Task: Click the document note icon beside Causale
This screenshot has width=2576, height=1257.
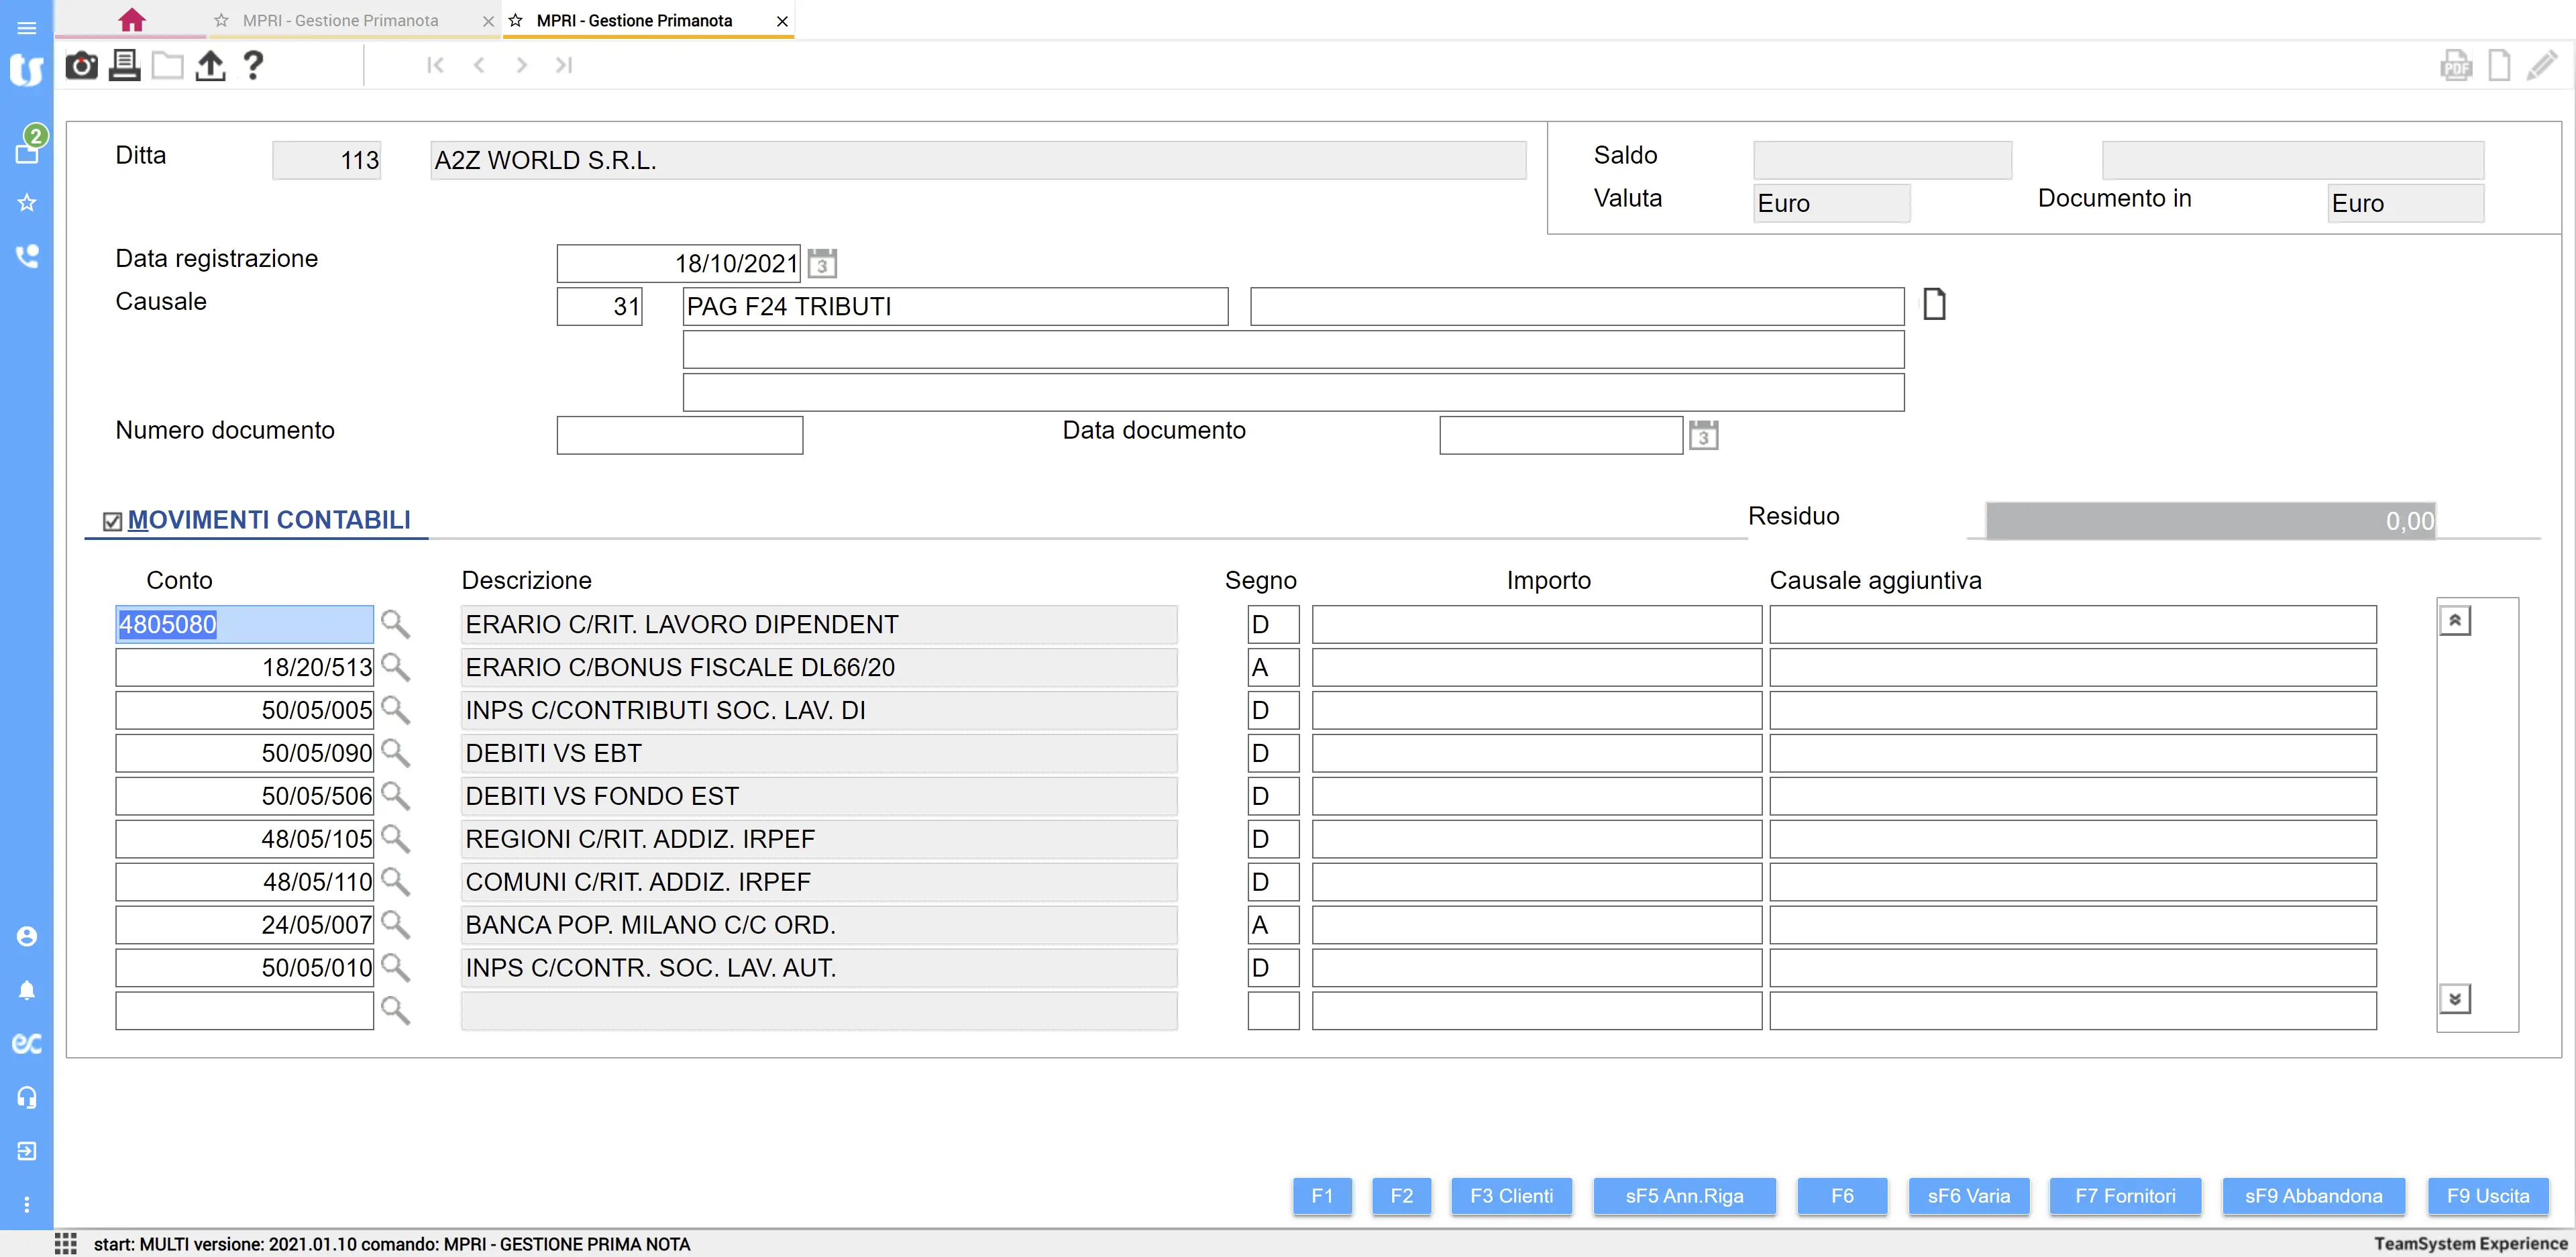Action: (x=1934, y=304)
